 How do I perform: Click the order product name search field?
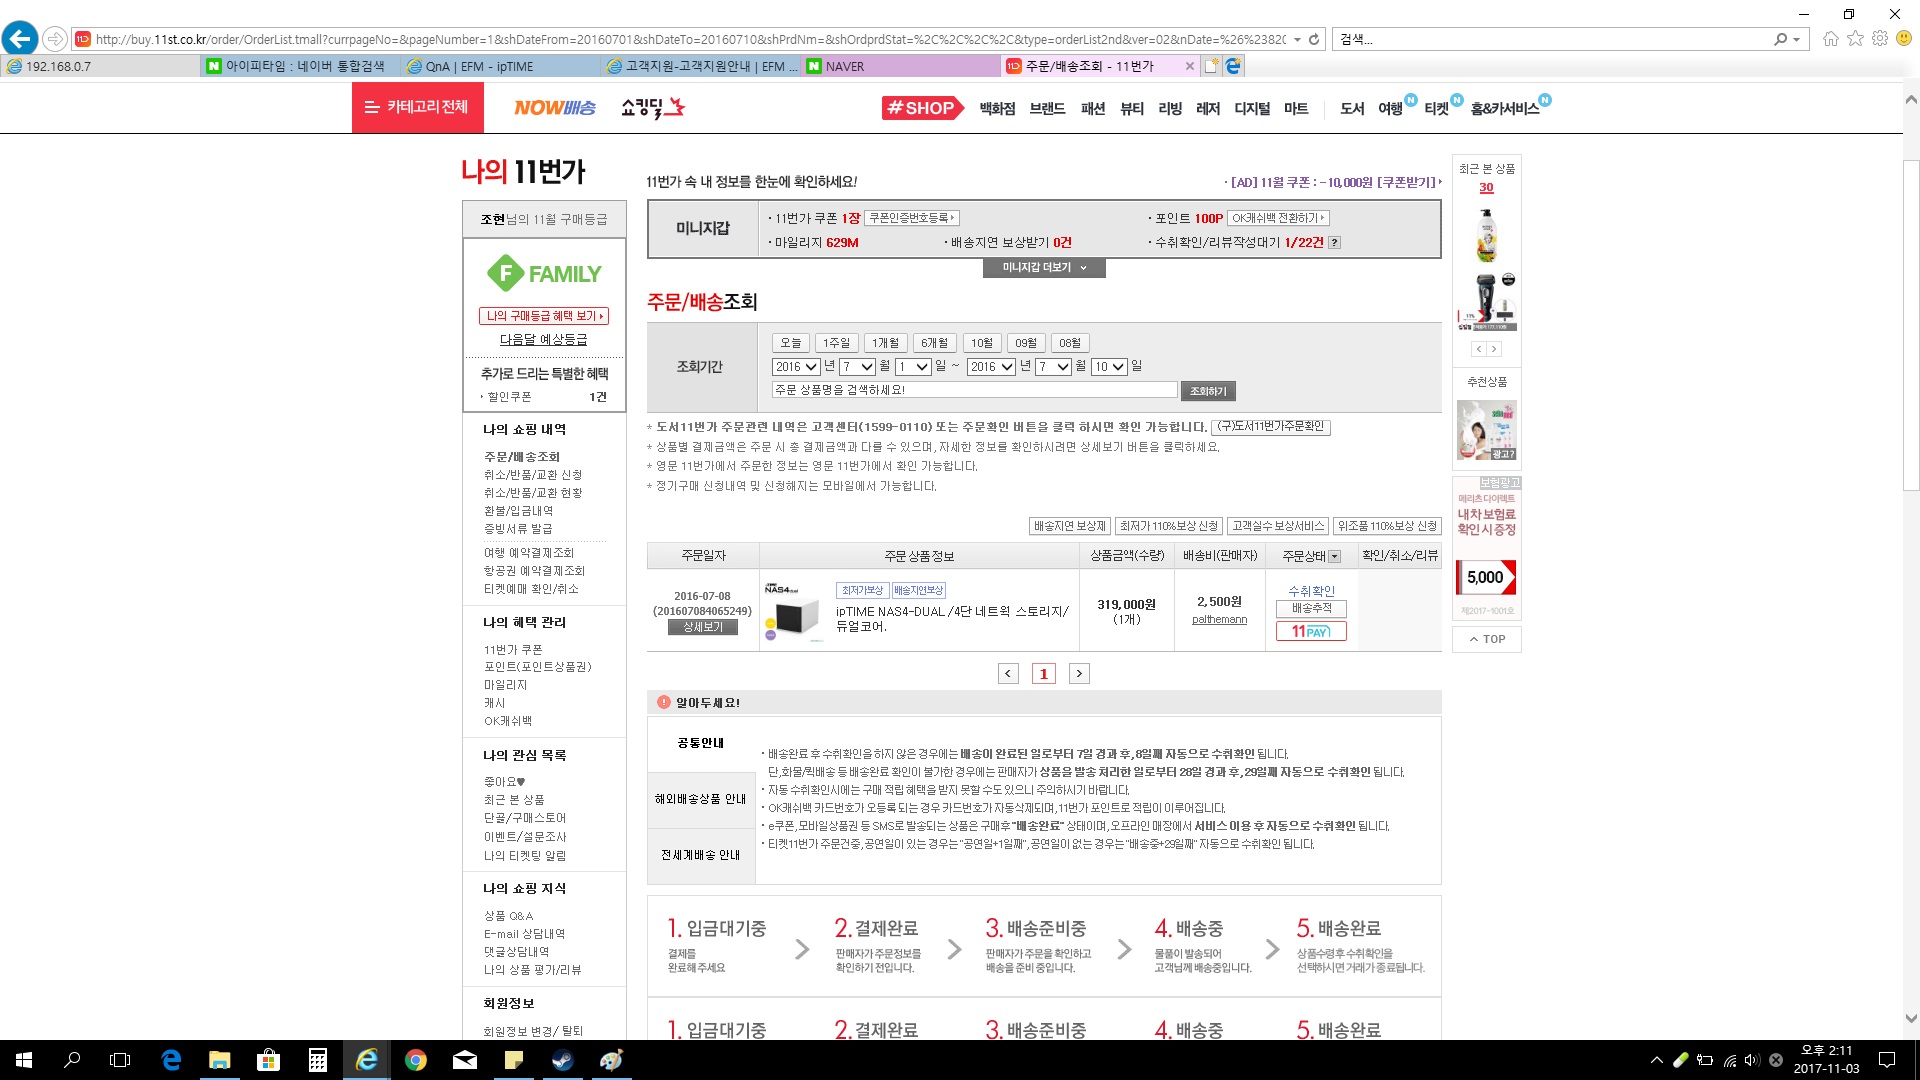click(x=974, y=390)
